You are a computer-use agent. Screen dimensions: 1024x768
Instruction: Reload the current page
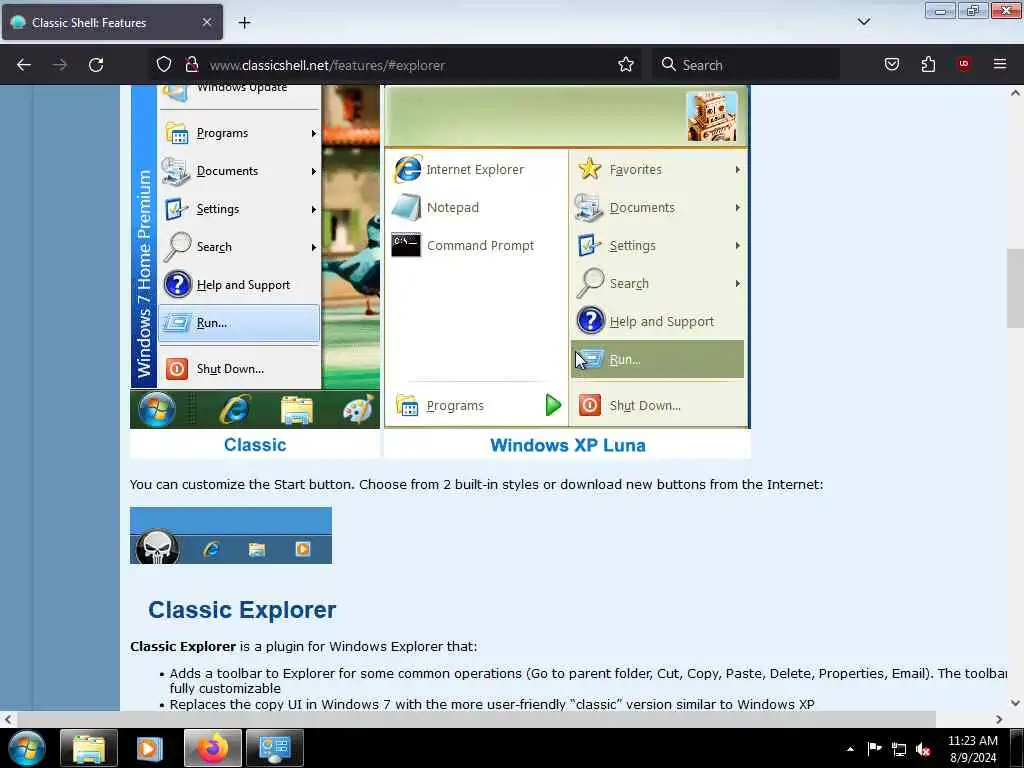point(96,65)
